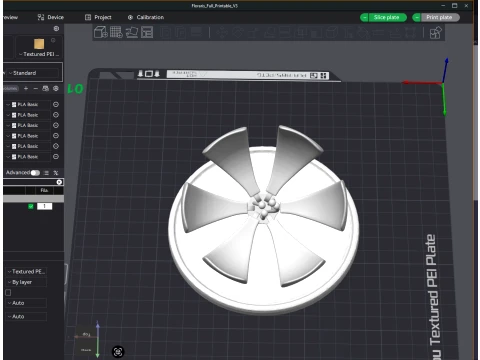This screenshot has height=360, width=480.
Task: Open the Print plate options arrow
Action: 417,17
